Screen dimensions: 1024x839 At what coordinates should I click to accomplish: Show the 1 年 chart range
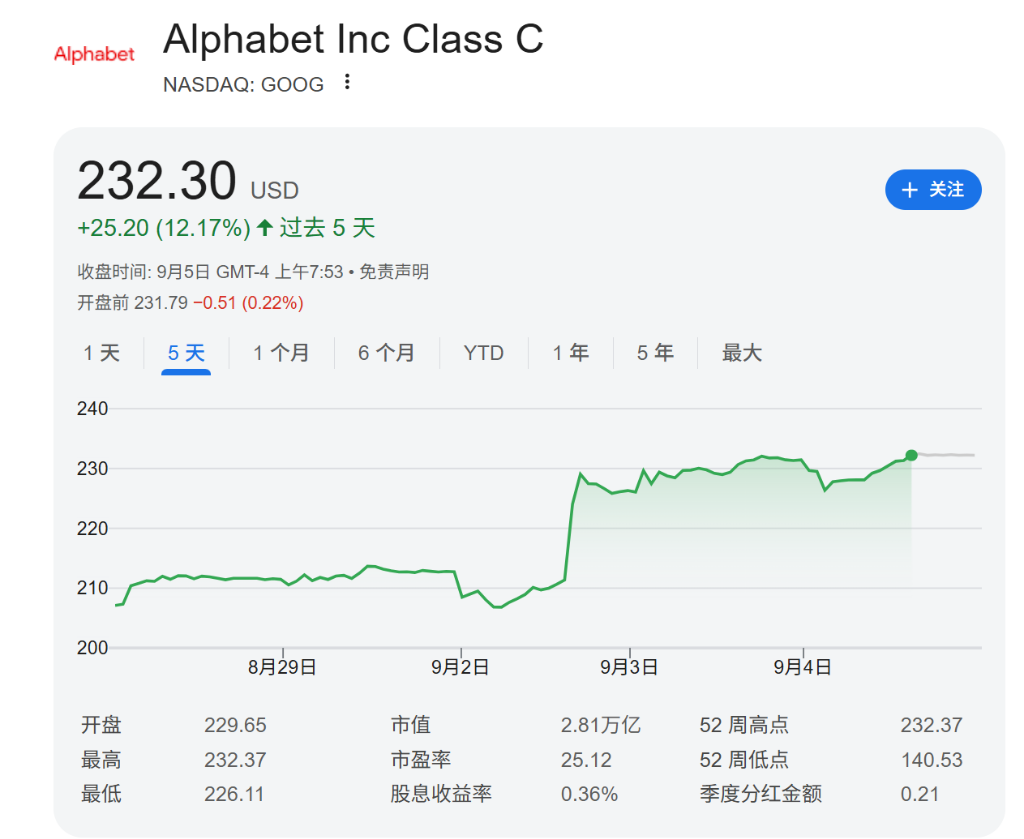(571, 353)
